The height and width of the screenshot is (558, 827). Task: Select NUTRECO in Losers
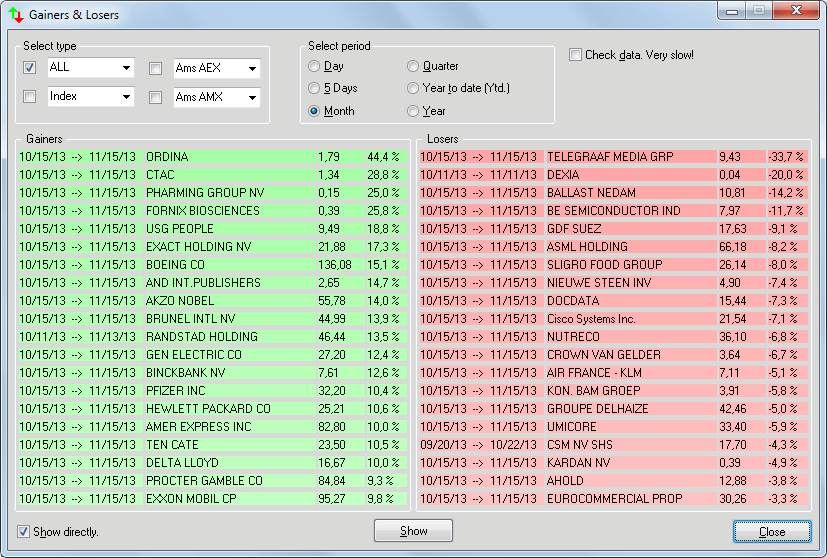pyautogui.click(x=614, y=336)
